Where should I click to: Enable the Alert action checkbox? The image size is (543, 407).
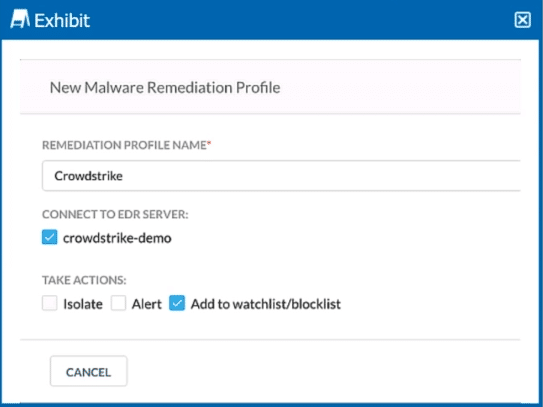pyautogui.click(x=118, y=303)
